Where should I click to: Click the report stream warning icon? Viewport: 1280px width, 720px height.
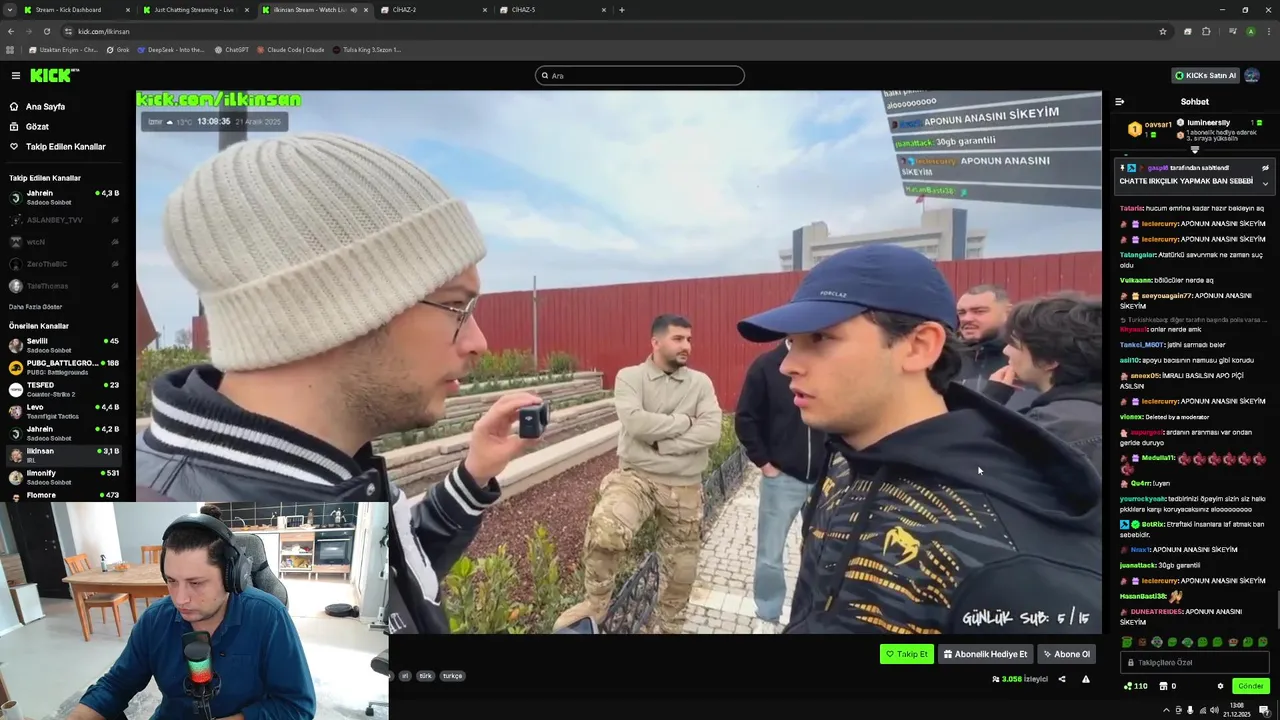(x=1086, y=679)
